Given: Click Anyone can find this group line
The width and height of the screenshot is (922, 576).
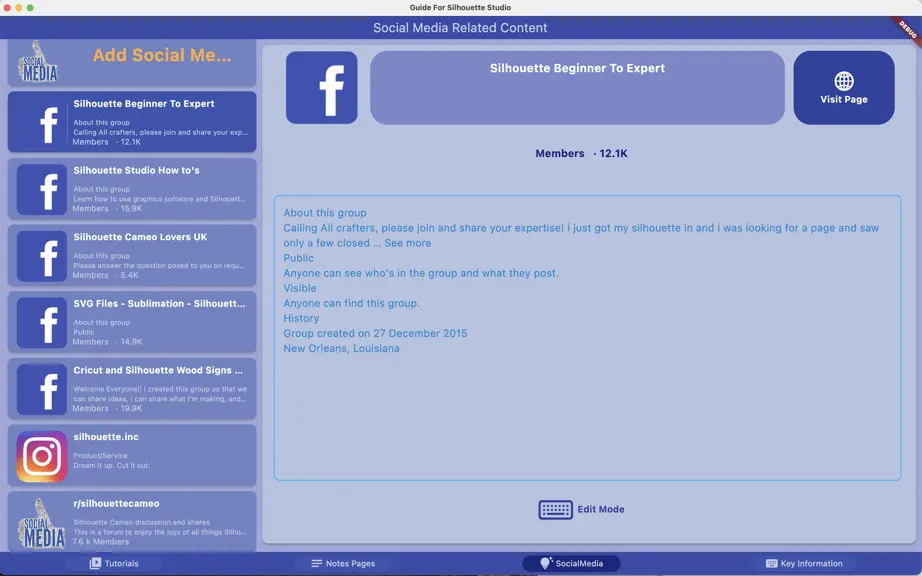Looking at the screenshot, I should [x=351, y=303].
